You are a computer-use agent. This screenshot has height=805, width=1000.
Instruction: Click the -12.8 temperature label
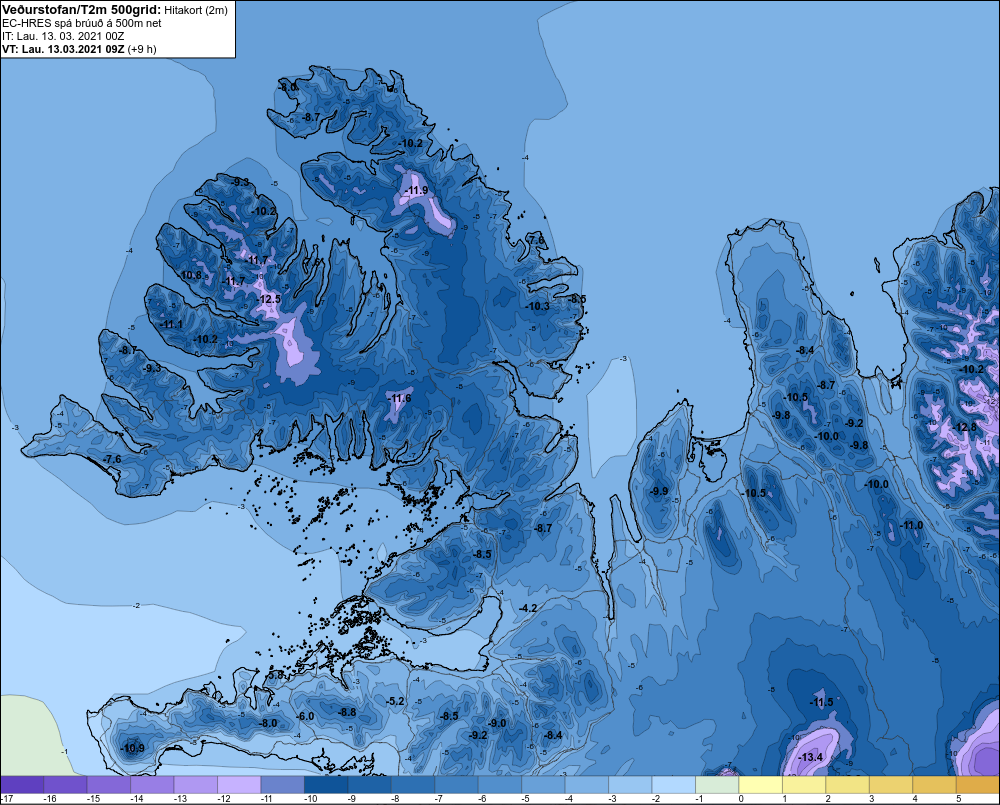click(964, 427)
